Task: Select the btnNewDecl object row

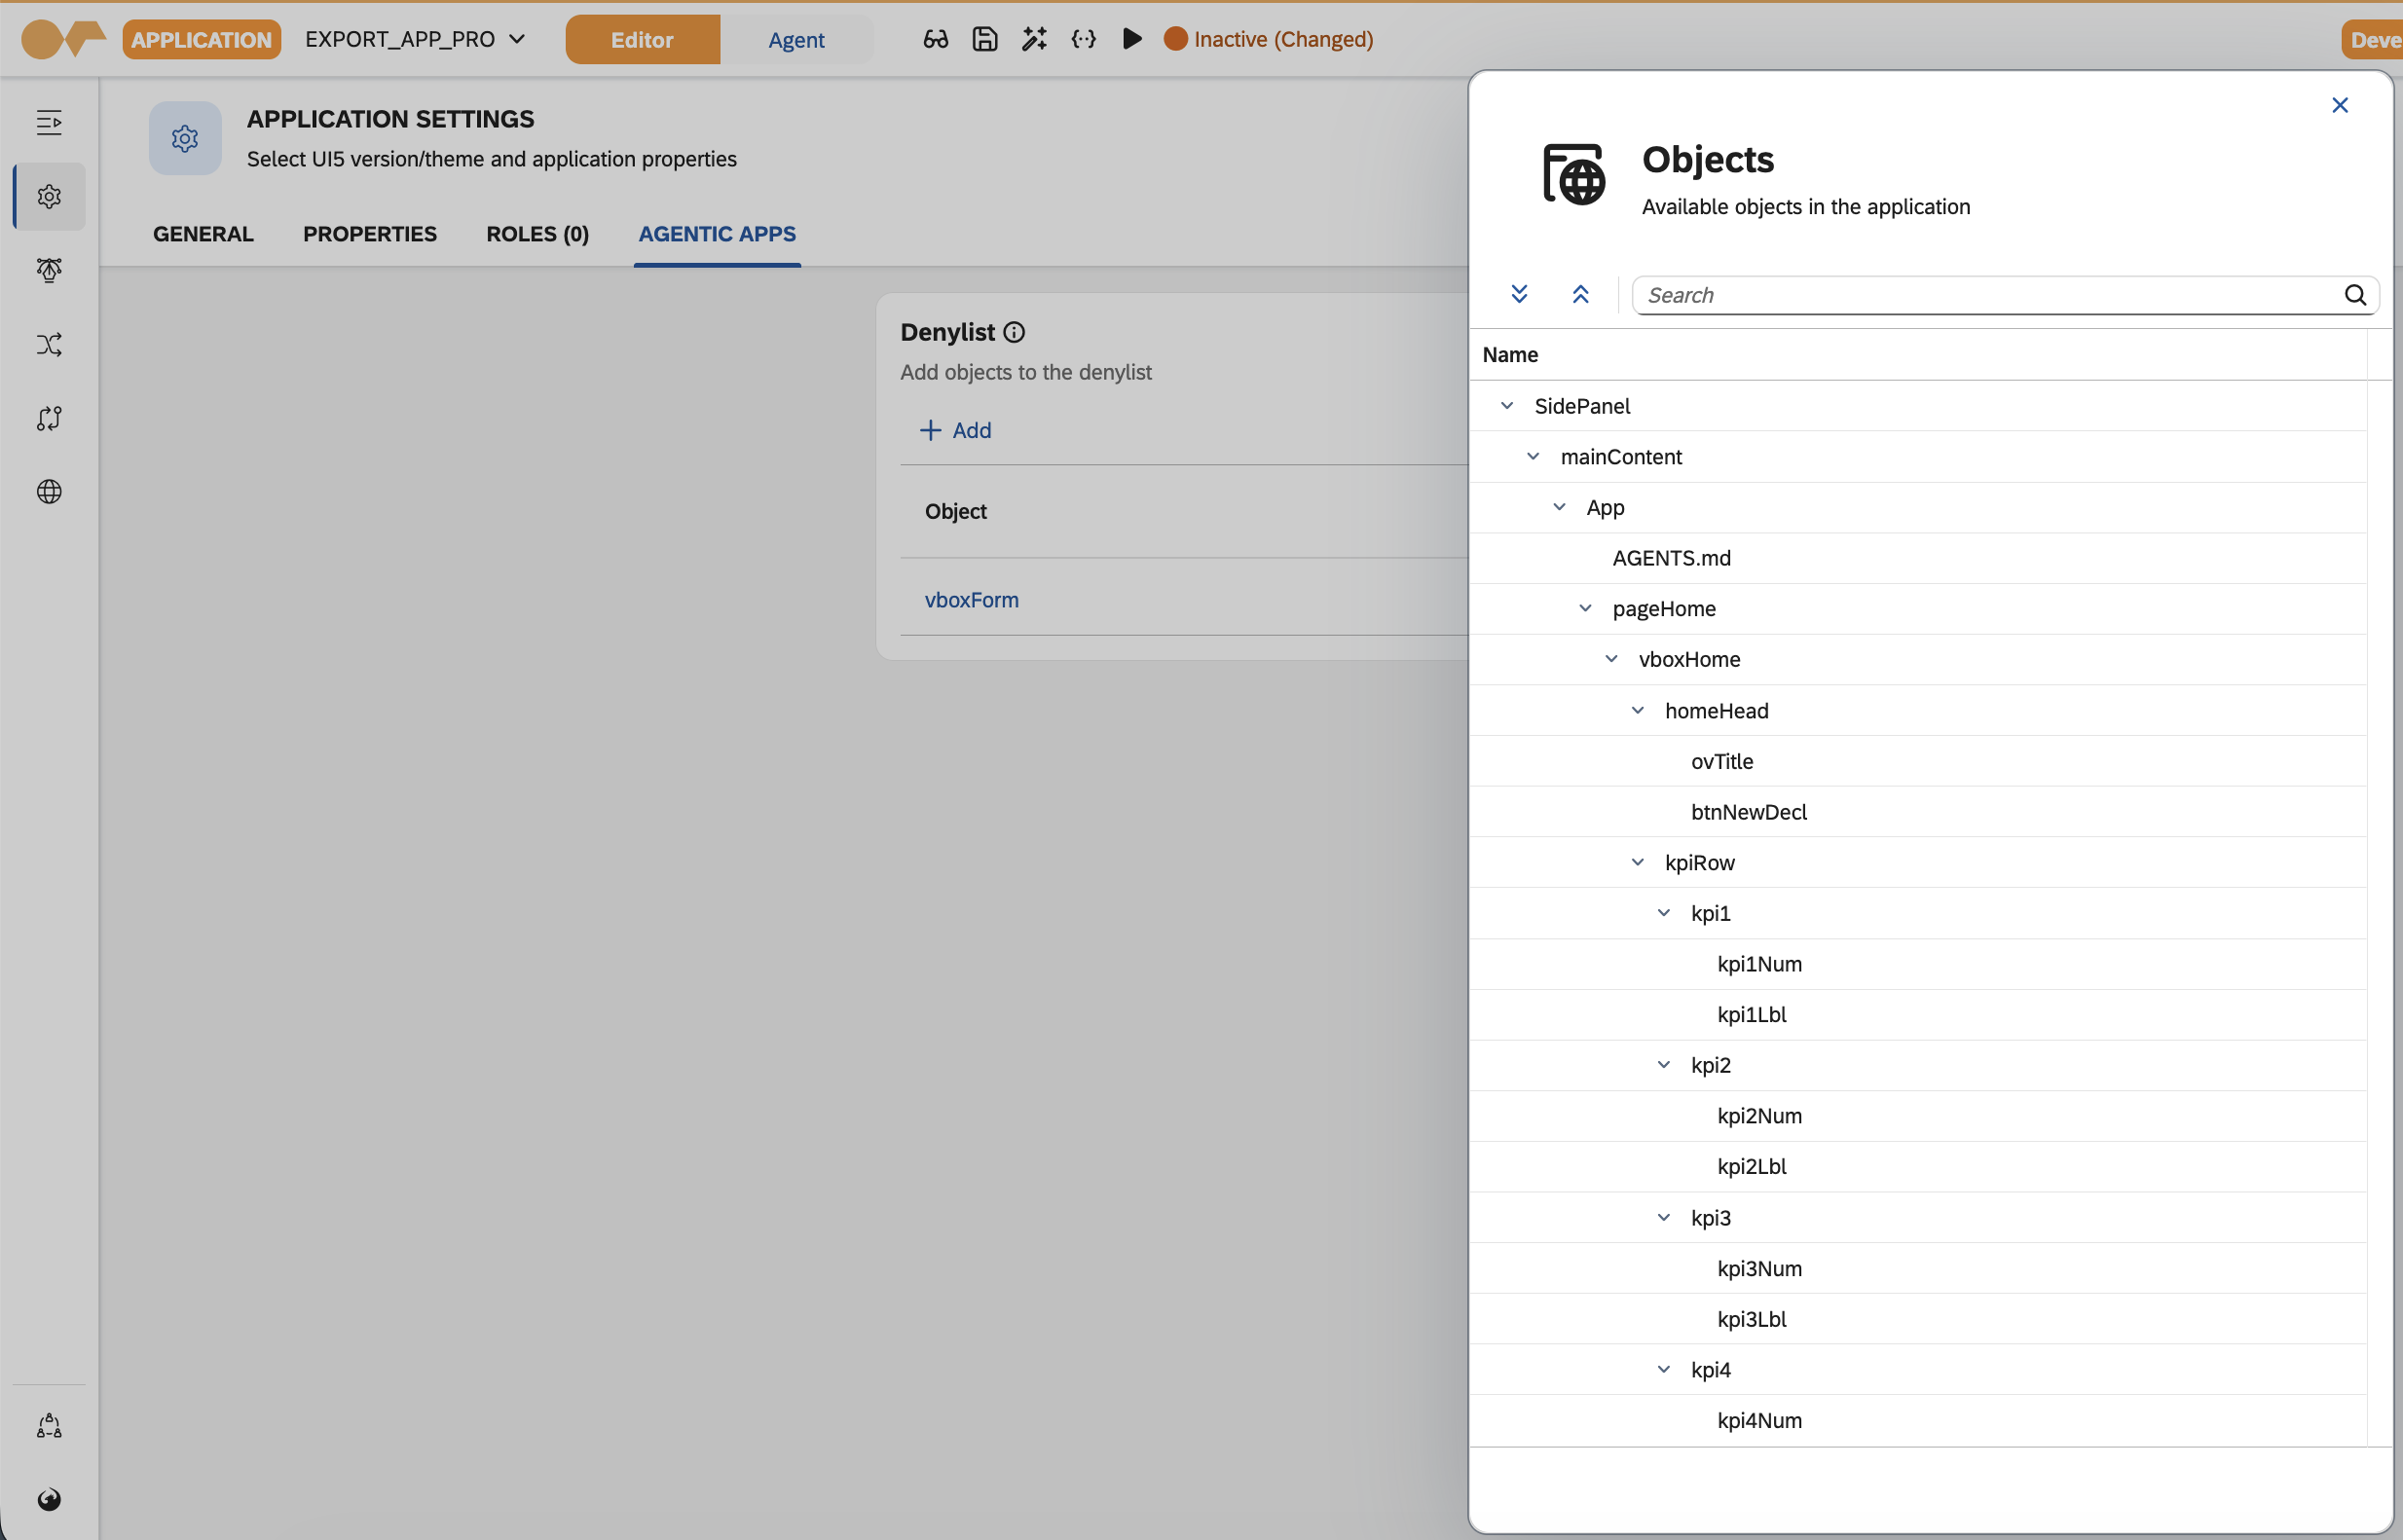Action: coord(1917,812)
